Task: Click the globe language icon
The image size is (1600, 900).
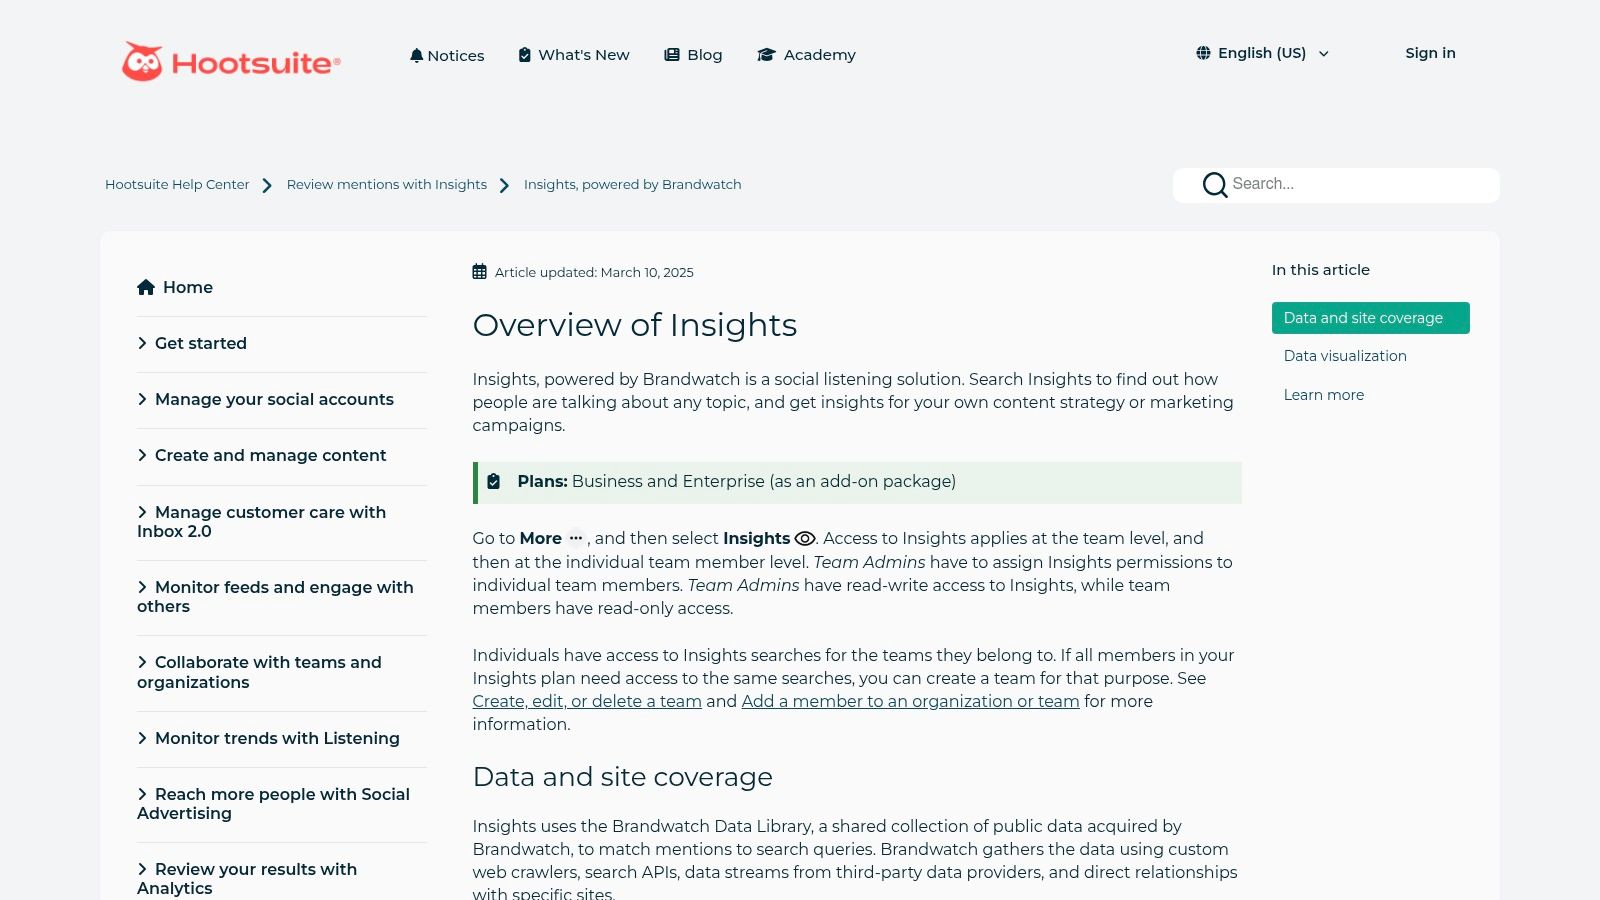Action: (1203, 53)
